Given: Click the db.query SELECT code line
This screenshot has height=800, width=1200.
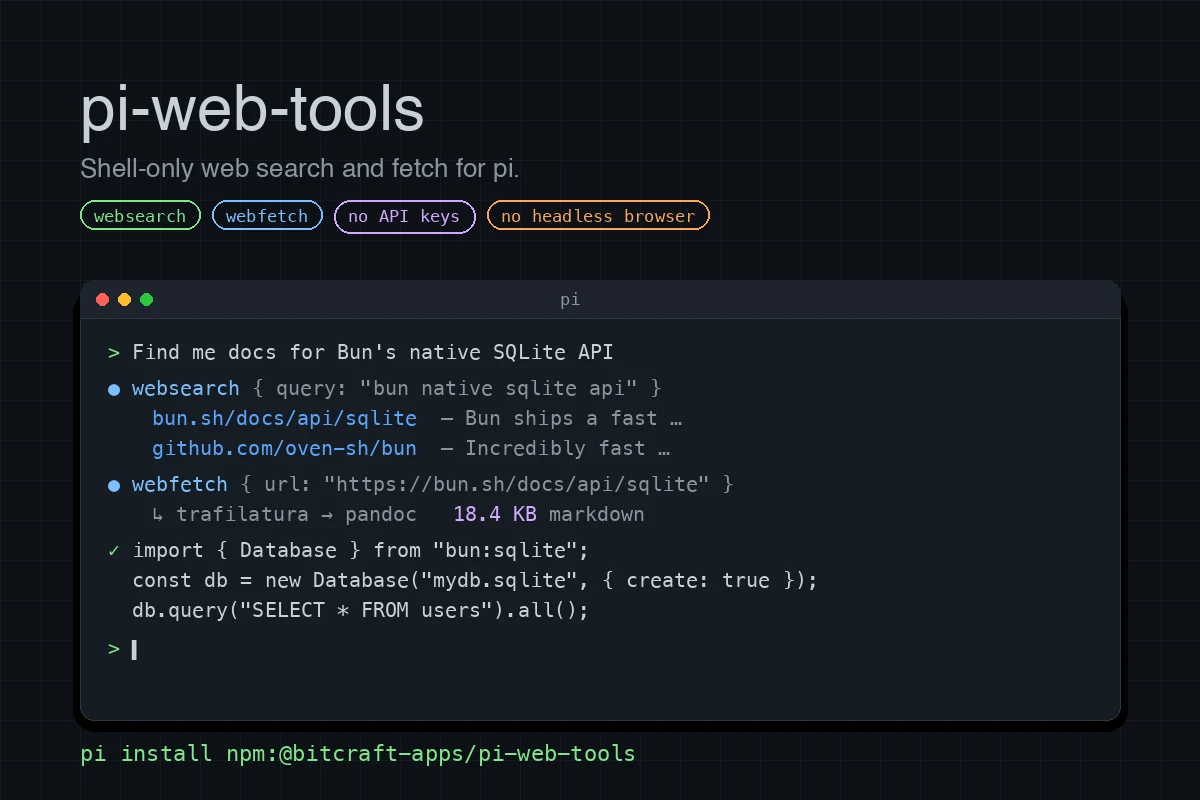Looking at the screenshot, I should point(361,610).
